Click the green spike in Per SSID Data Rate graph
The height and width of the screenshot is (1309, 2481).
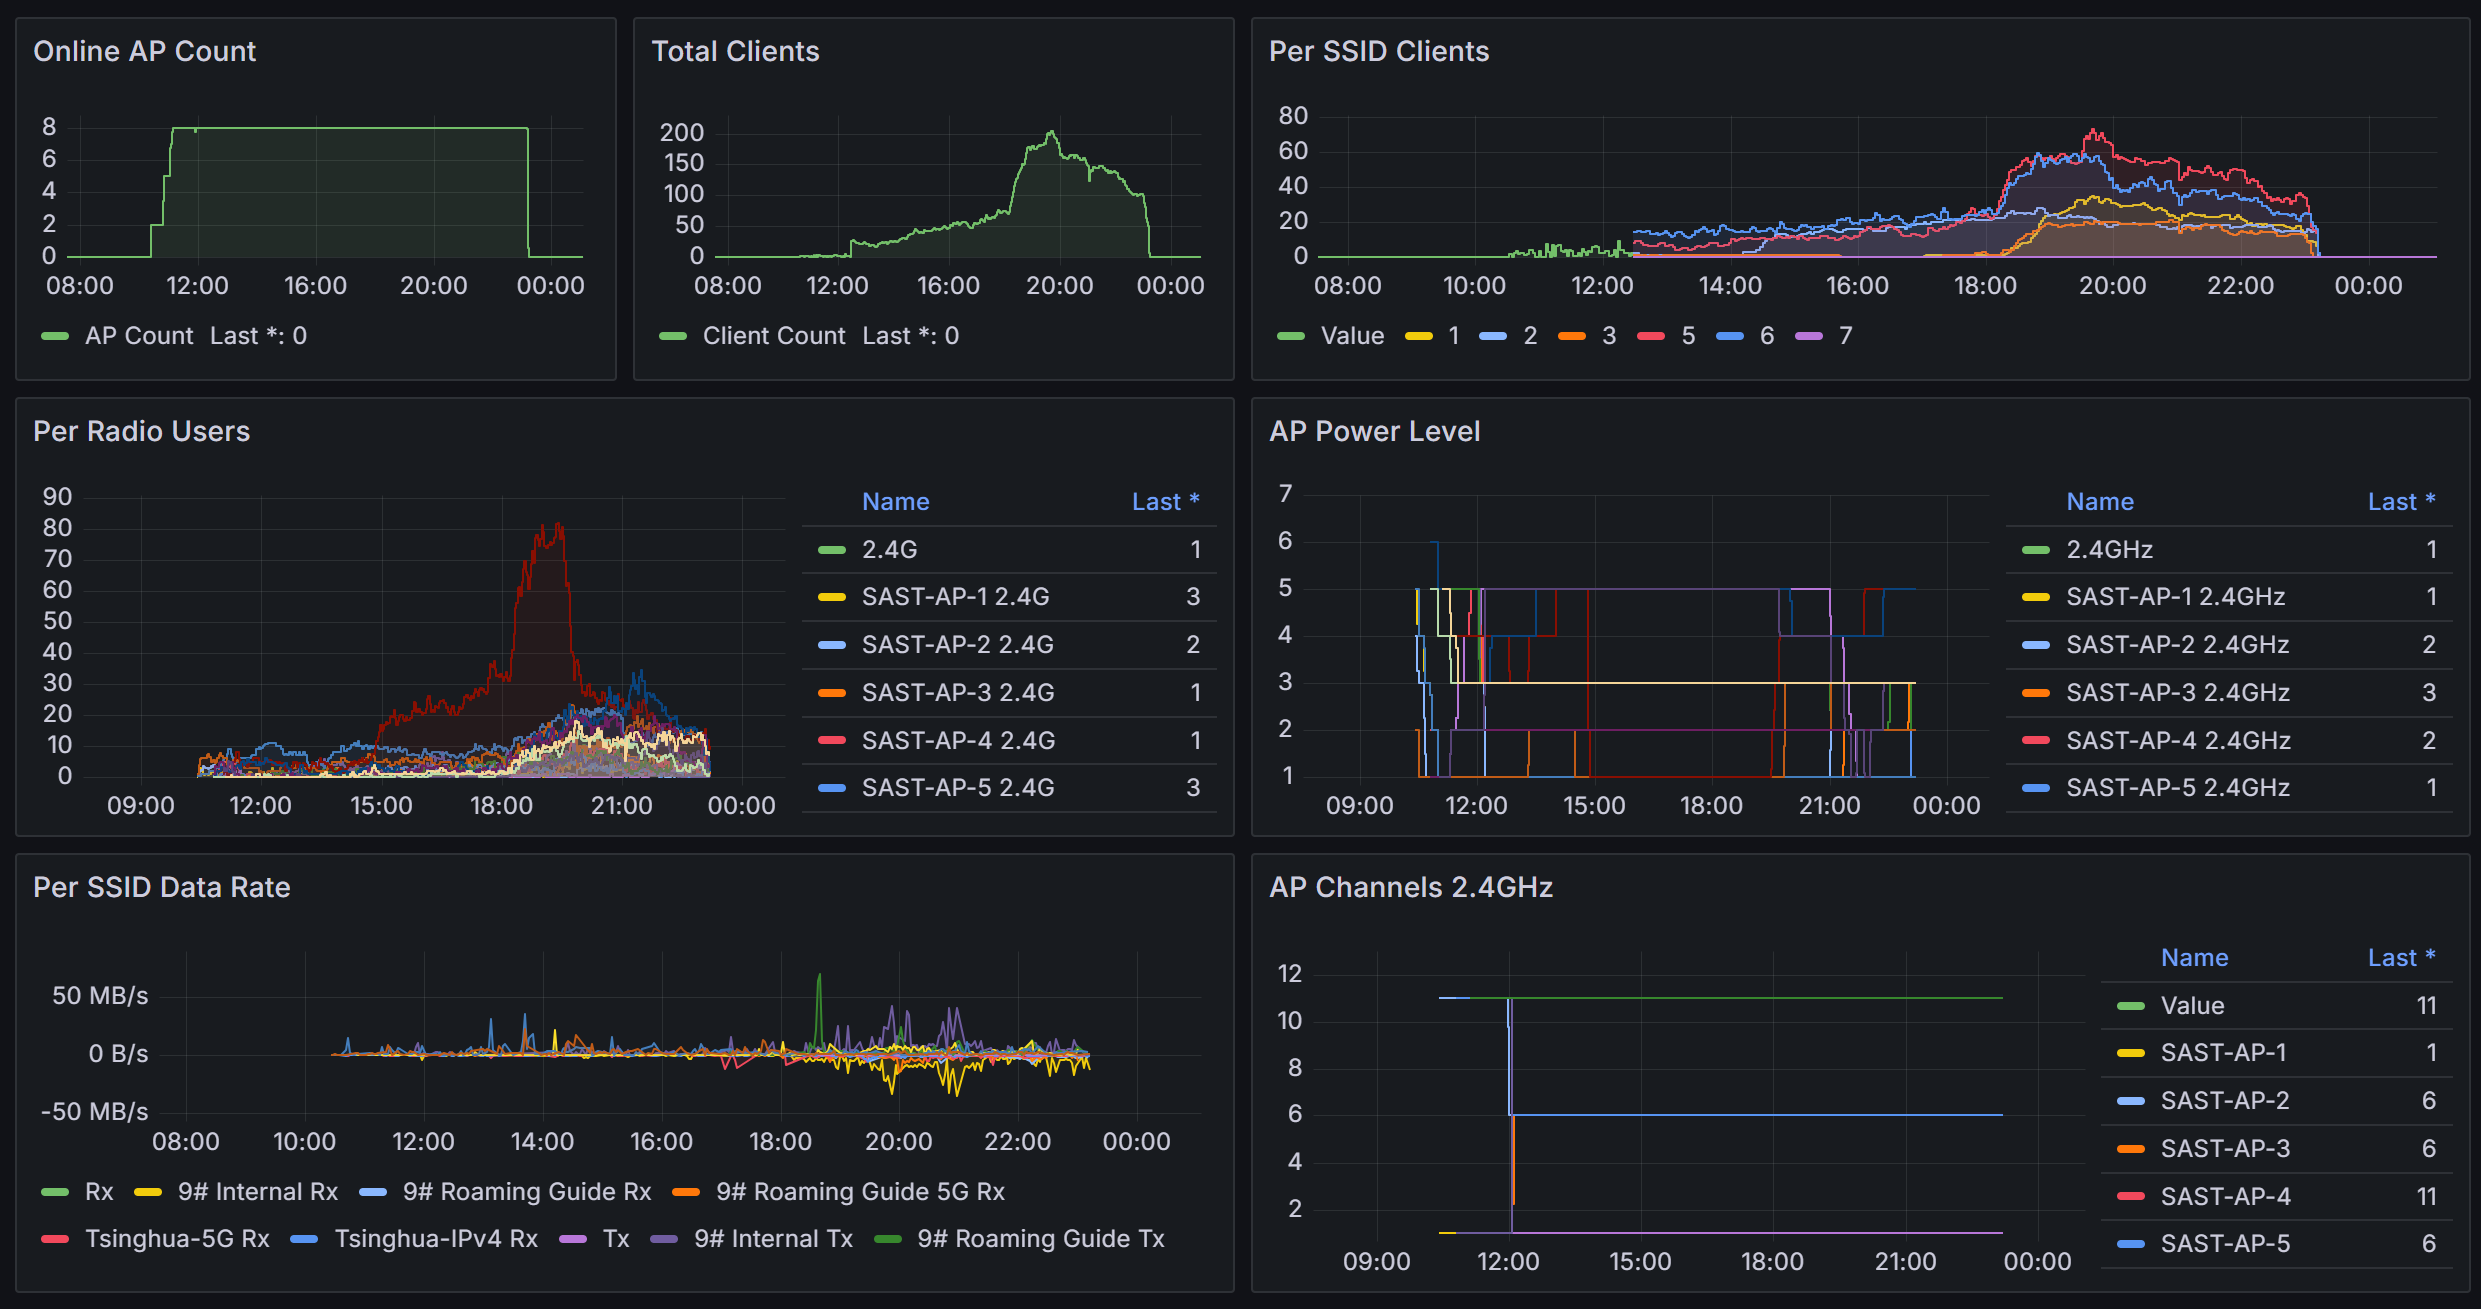coord(819,978)
